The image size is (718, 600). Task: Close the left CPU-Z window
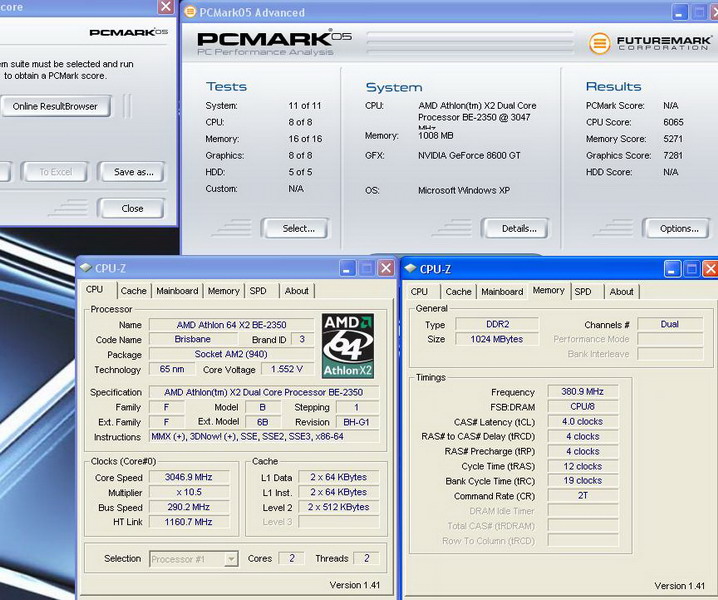pos(386,268)
